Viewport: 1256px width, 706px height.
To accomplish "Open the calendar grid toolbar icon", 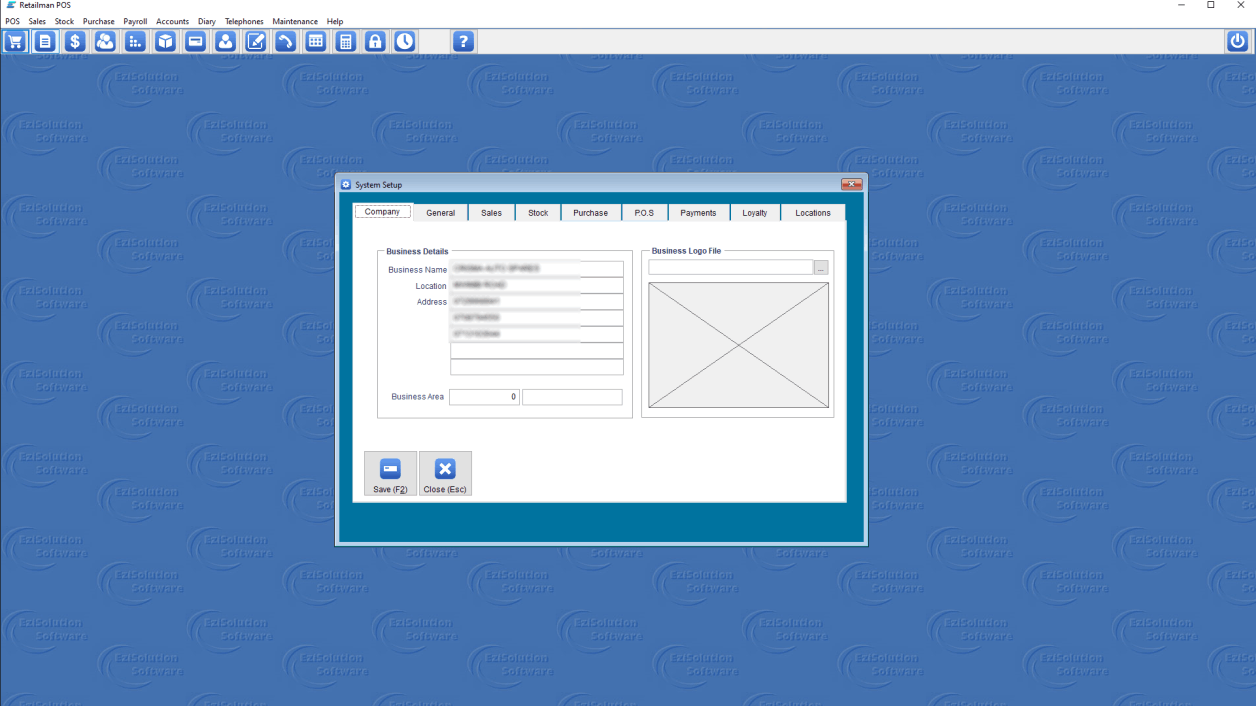I will click(x=315, y=41).
